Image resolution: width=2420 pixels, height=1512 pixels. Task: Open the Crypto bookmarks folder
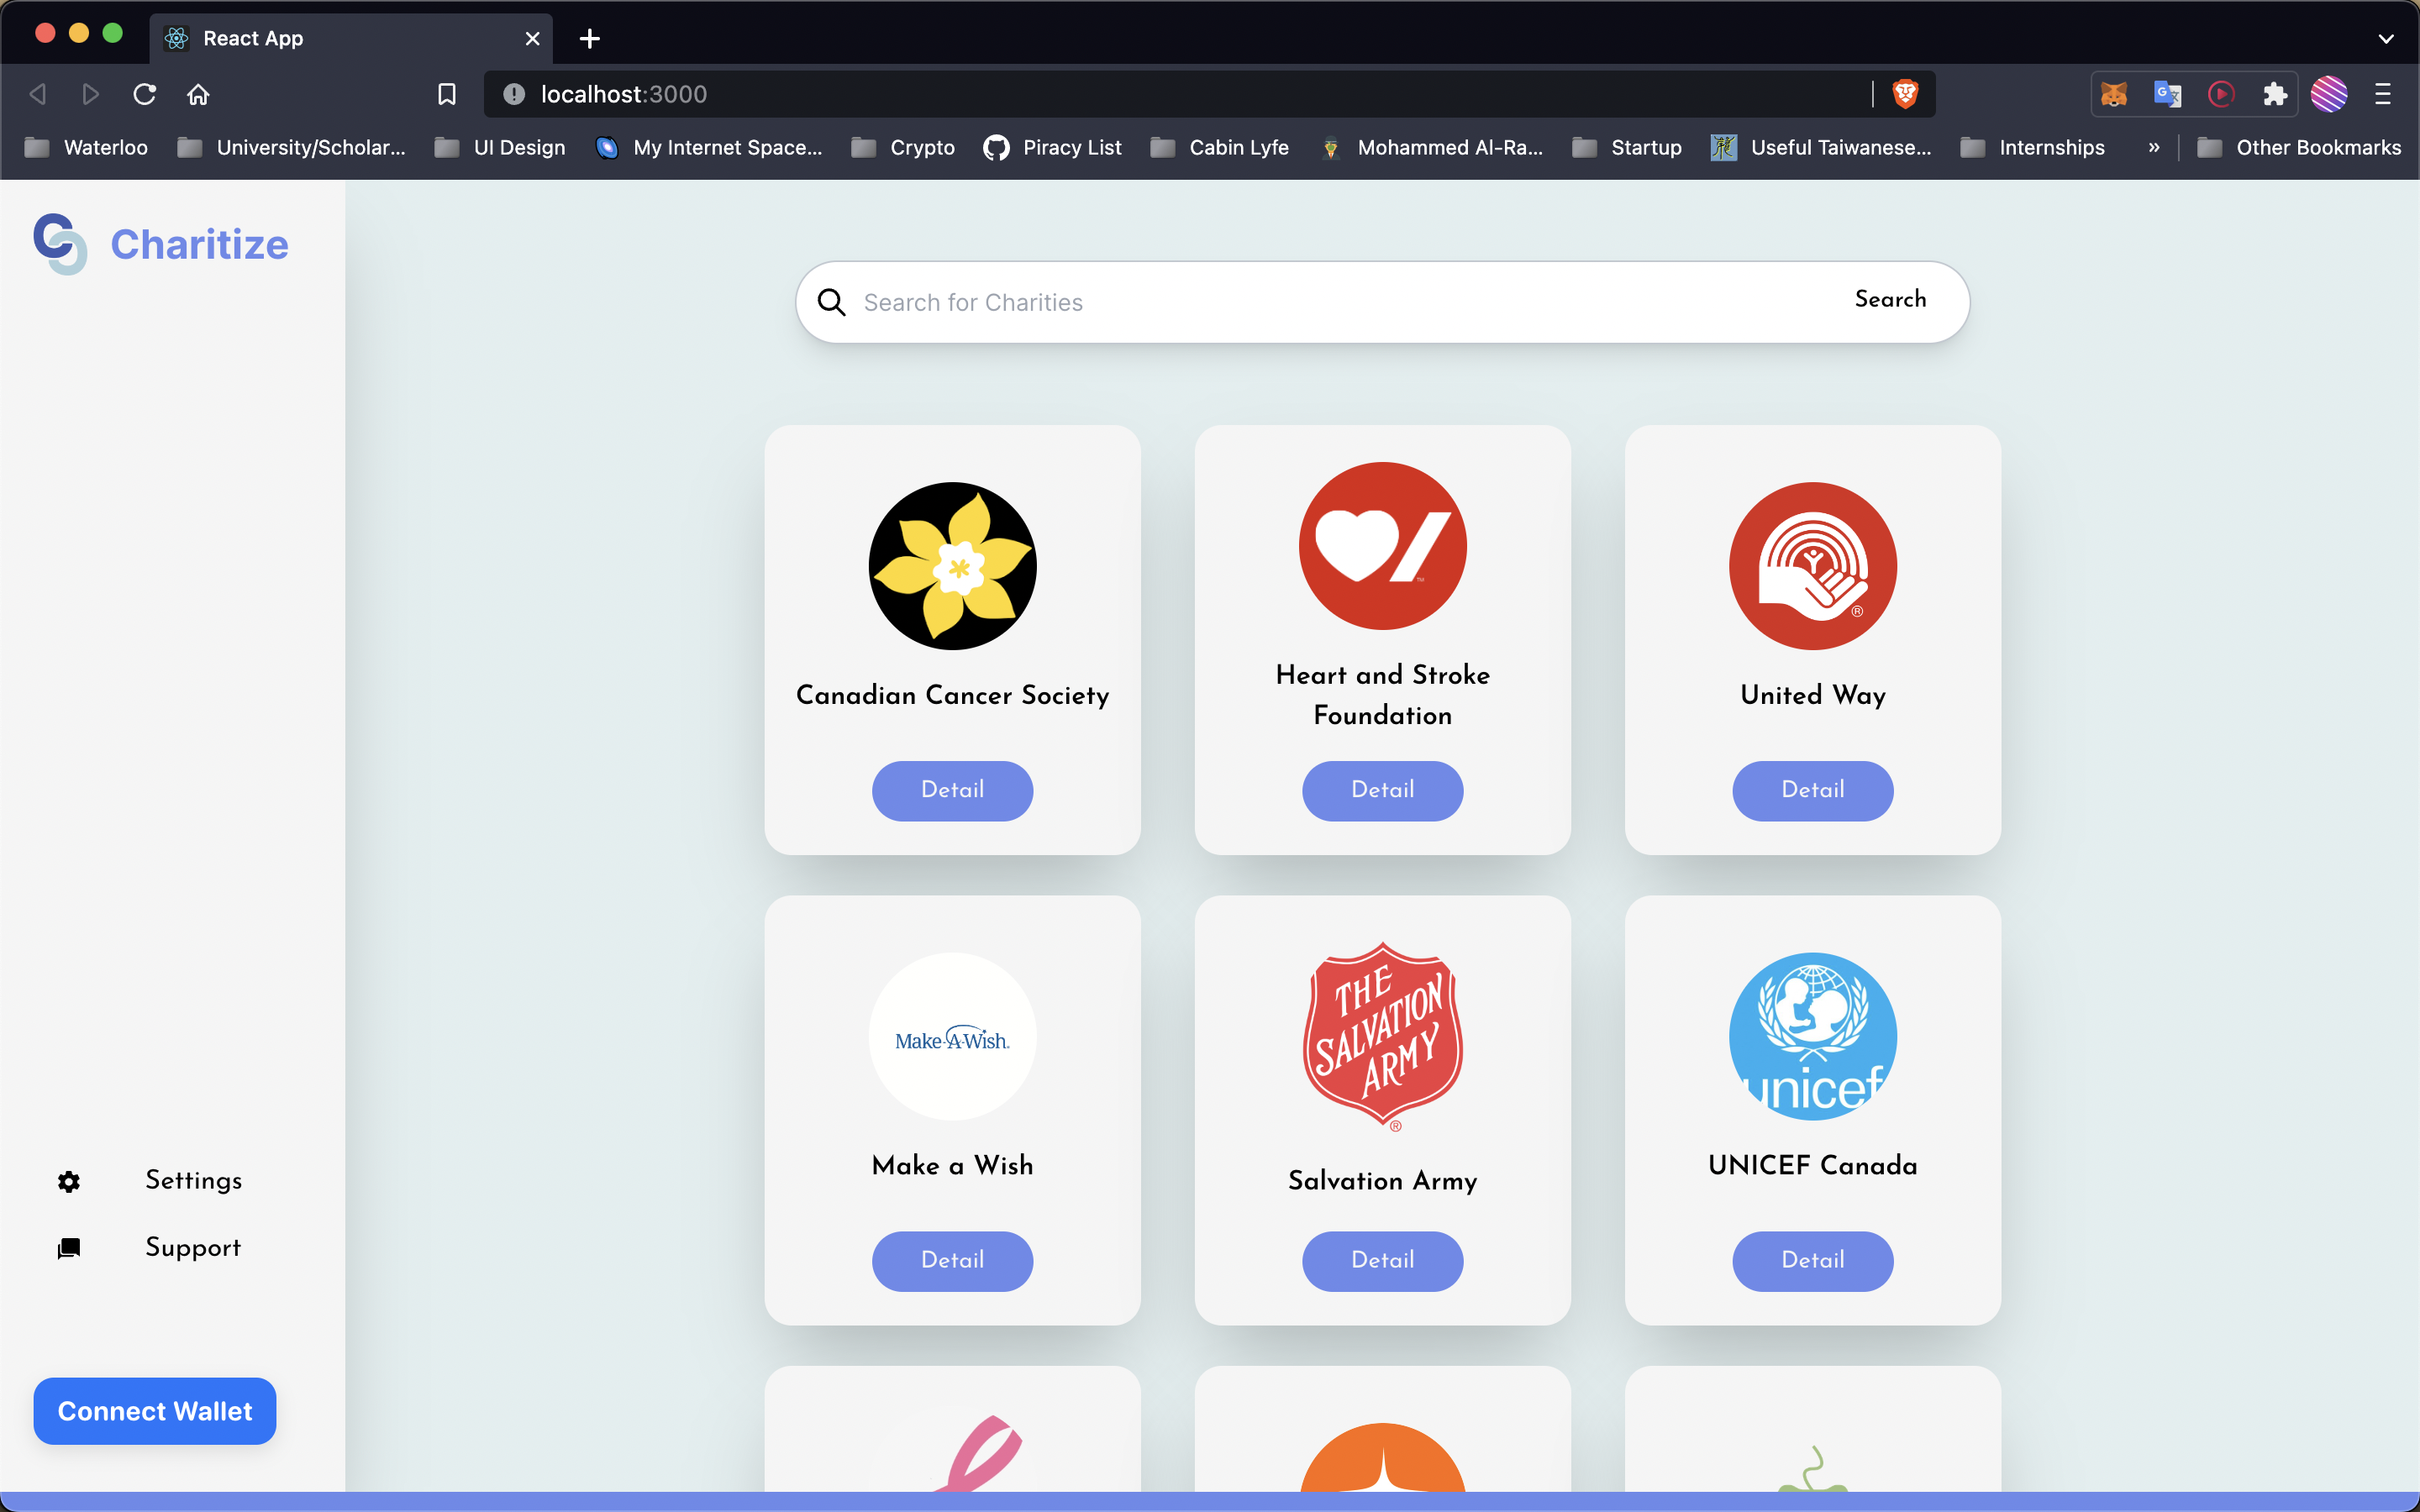pyautogui.click(x=903, y=148)
